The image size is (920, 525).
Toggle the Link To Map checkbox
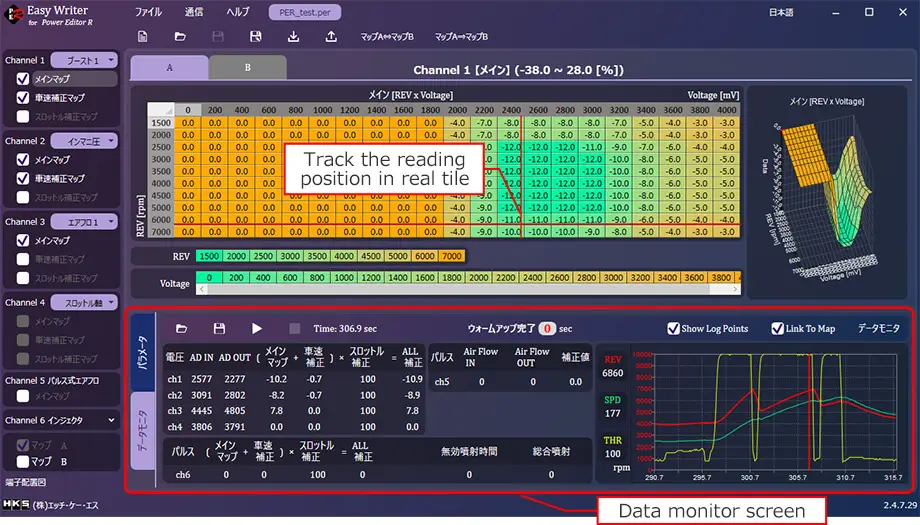point(777,328)
